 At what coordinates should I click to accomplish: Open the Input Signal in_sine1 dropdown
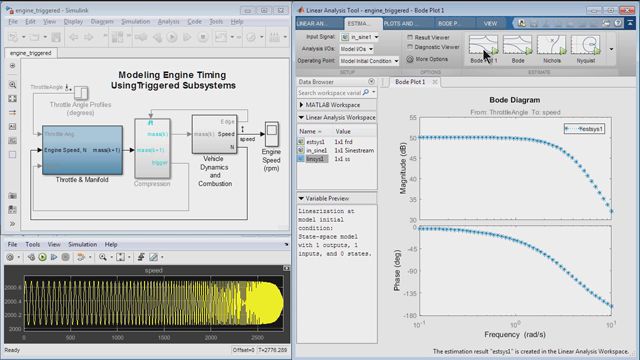pos(360,37)
